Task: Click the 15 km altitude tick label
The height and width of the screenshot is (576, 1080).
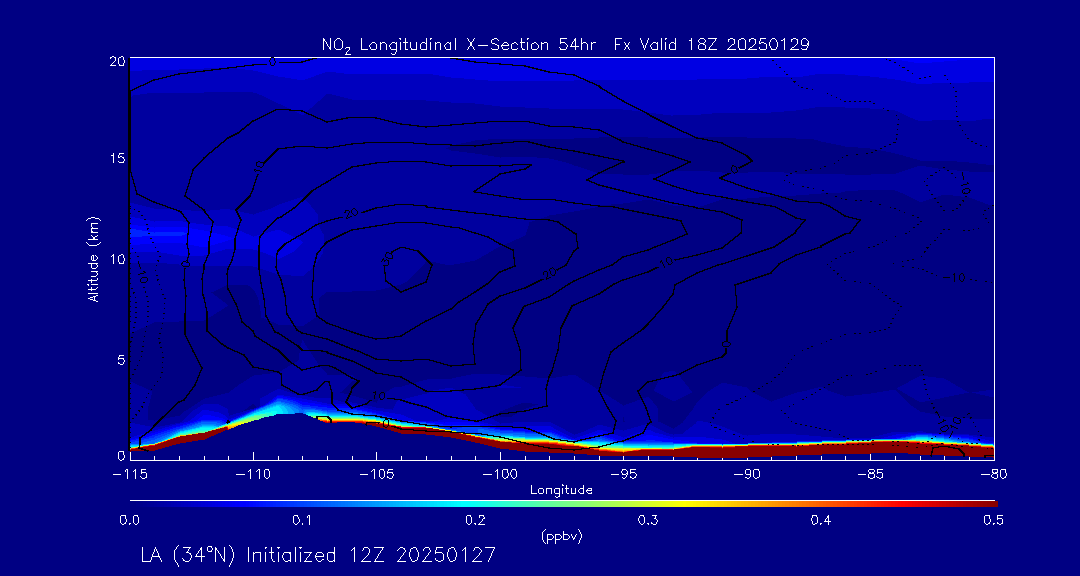Action: (115, 160)
